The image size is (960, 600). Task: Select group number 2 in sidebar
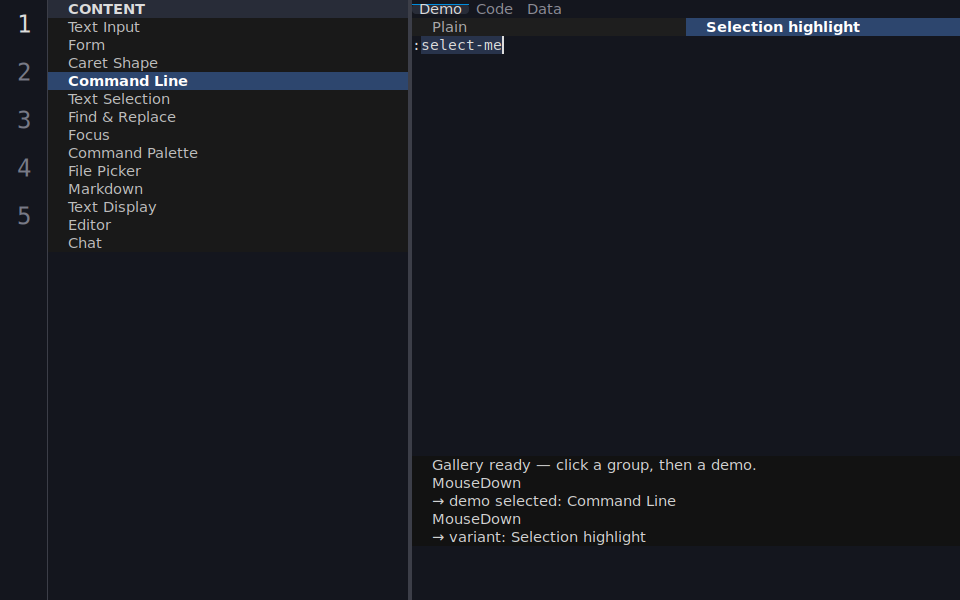click(24, 72)
